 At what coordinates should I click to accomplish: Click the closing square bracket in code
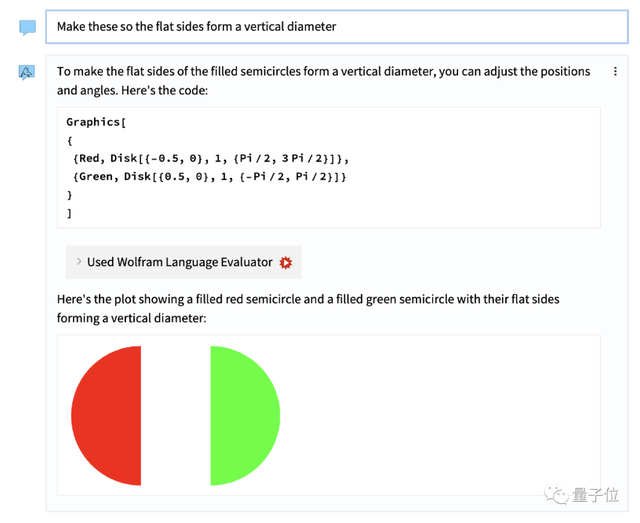[x=70, y=213]
